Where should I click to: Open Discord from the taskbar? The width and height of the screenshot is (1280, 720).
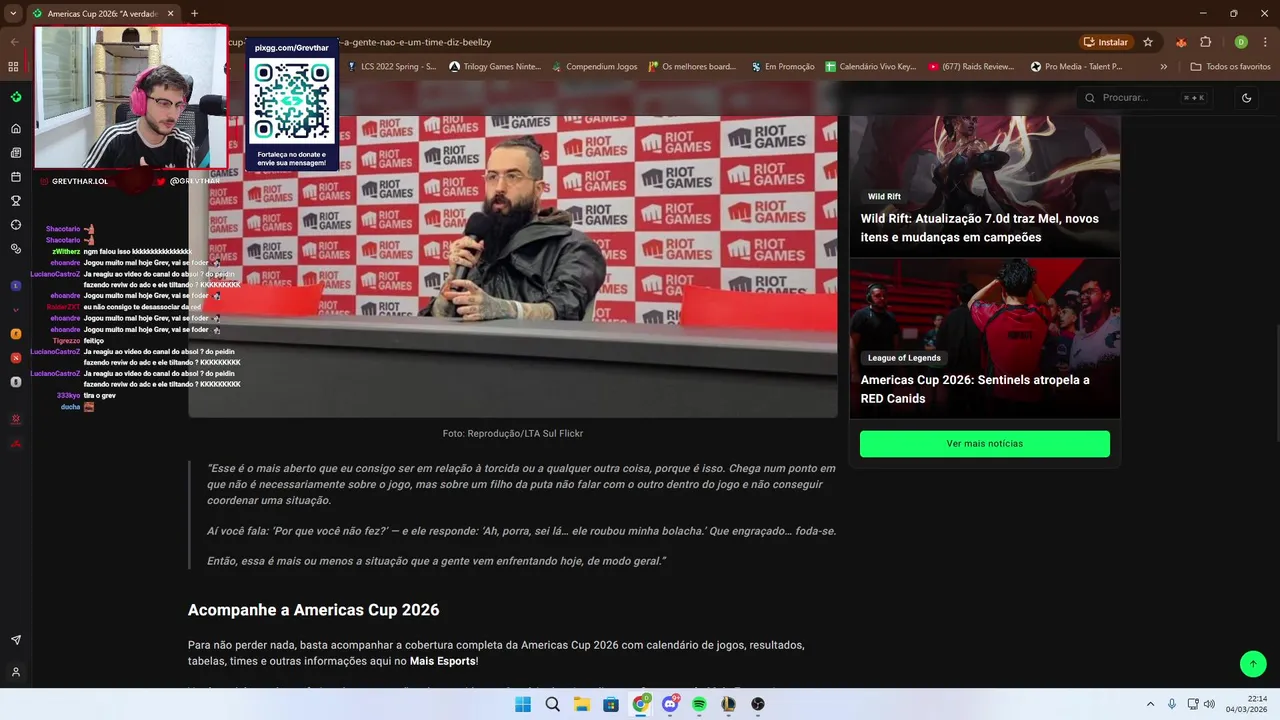coord(670,704)
